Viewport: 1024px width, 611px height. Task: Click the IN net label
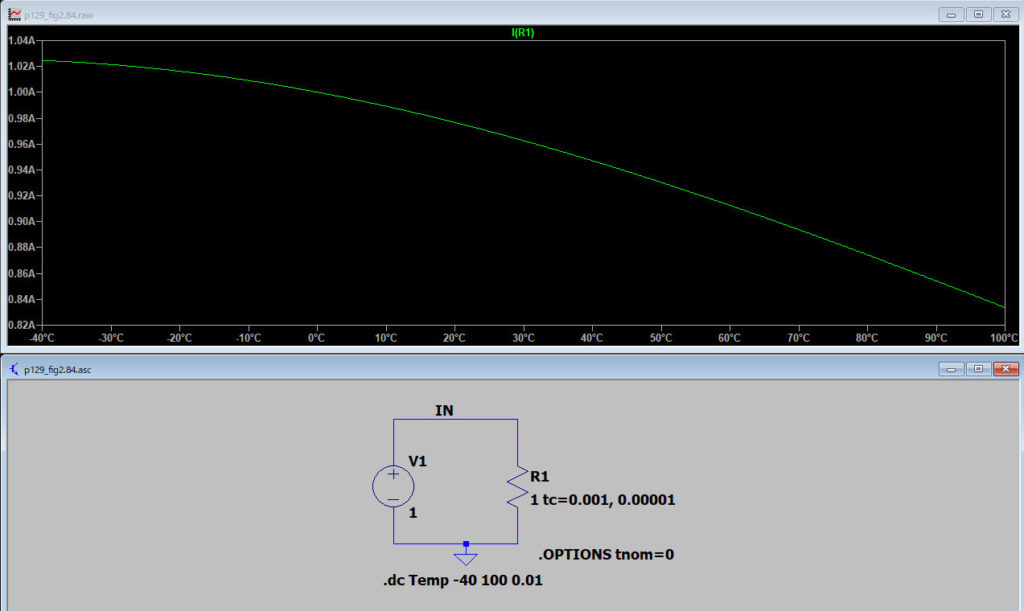[445, 410]
